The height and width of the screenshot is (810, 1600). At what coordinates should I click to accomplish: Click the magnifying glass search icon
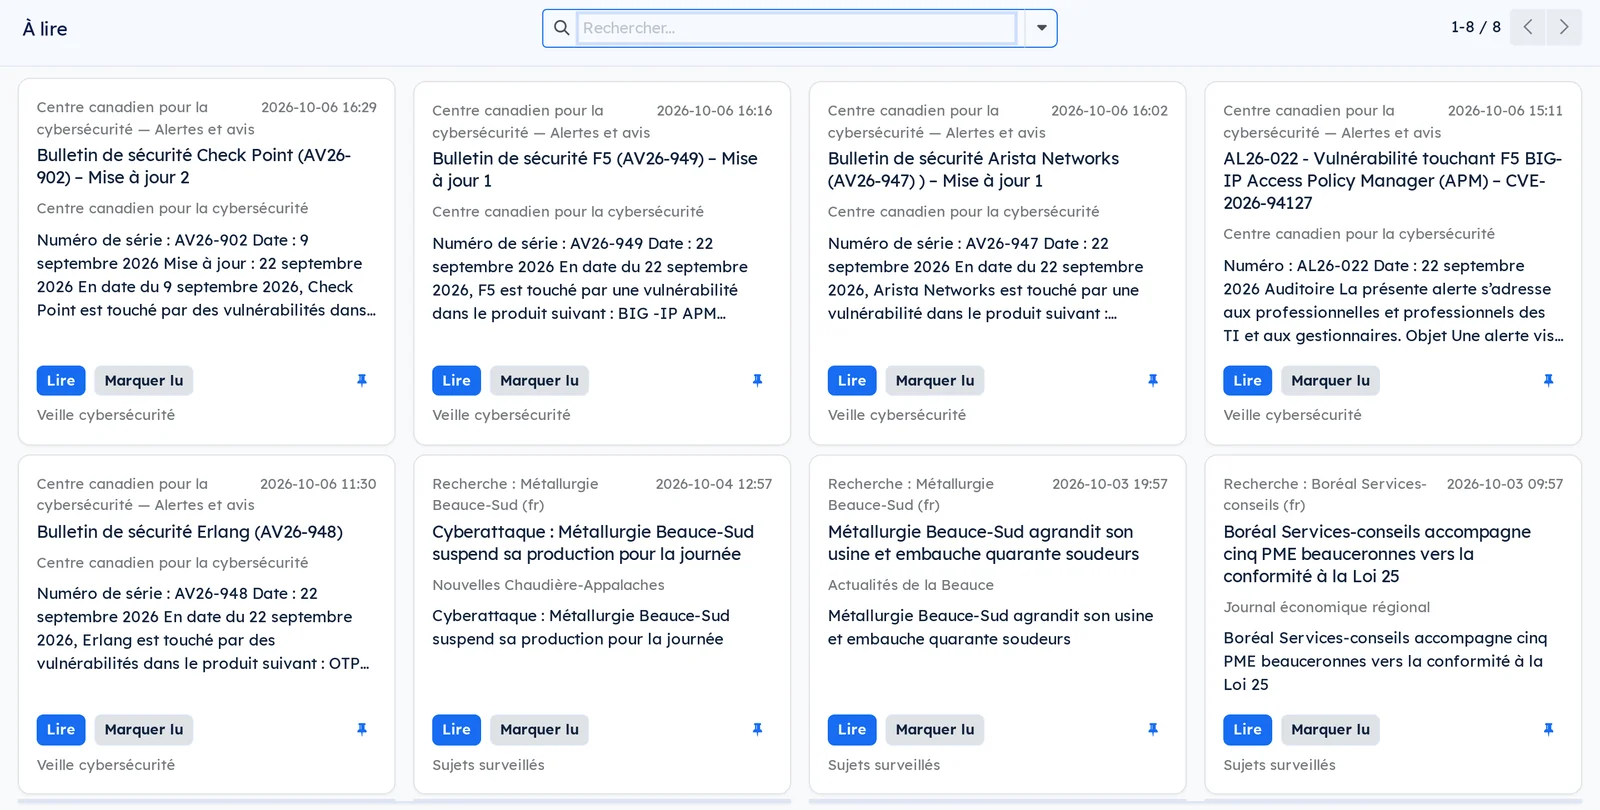[x=561, y=28]
